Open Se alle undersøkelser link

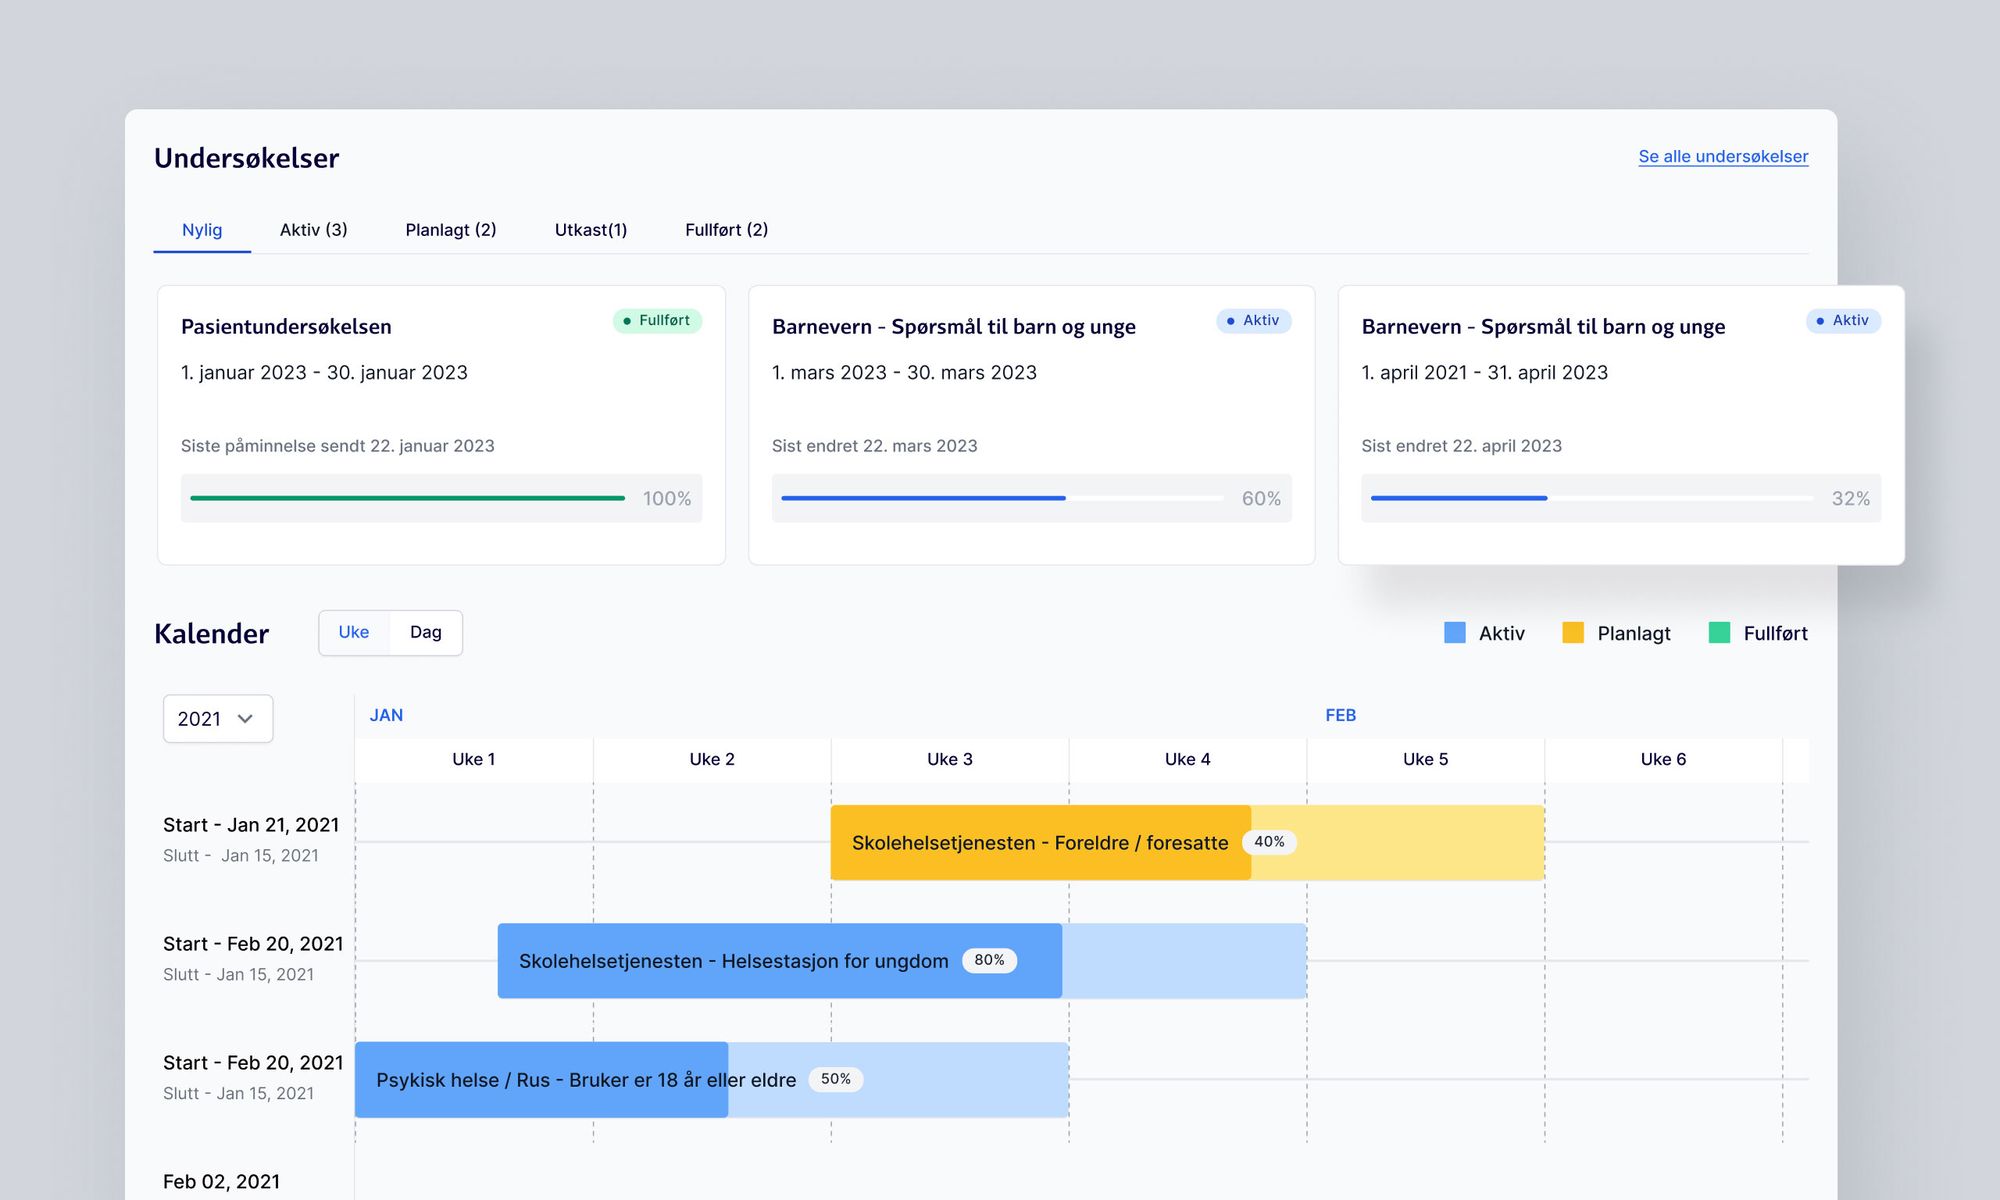1722,156
